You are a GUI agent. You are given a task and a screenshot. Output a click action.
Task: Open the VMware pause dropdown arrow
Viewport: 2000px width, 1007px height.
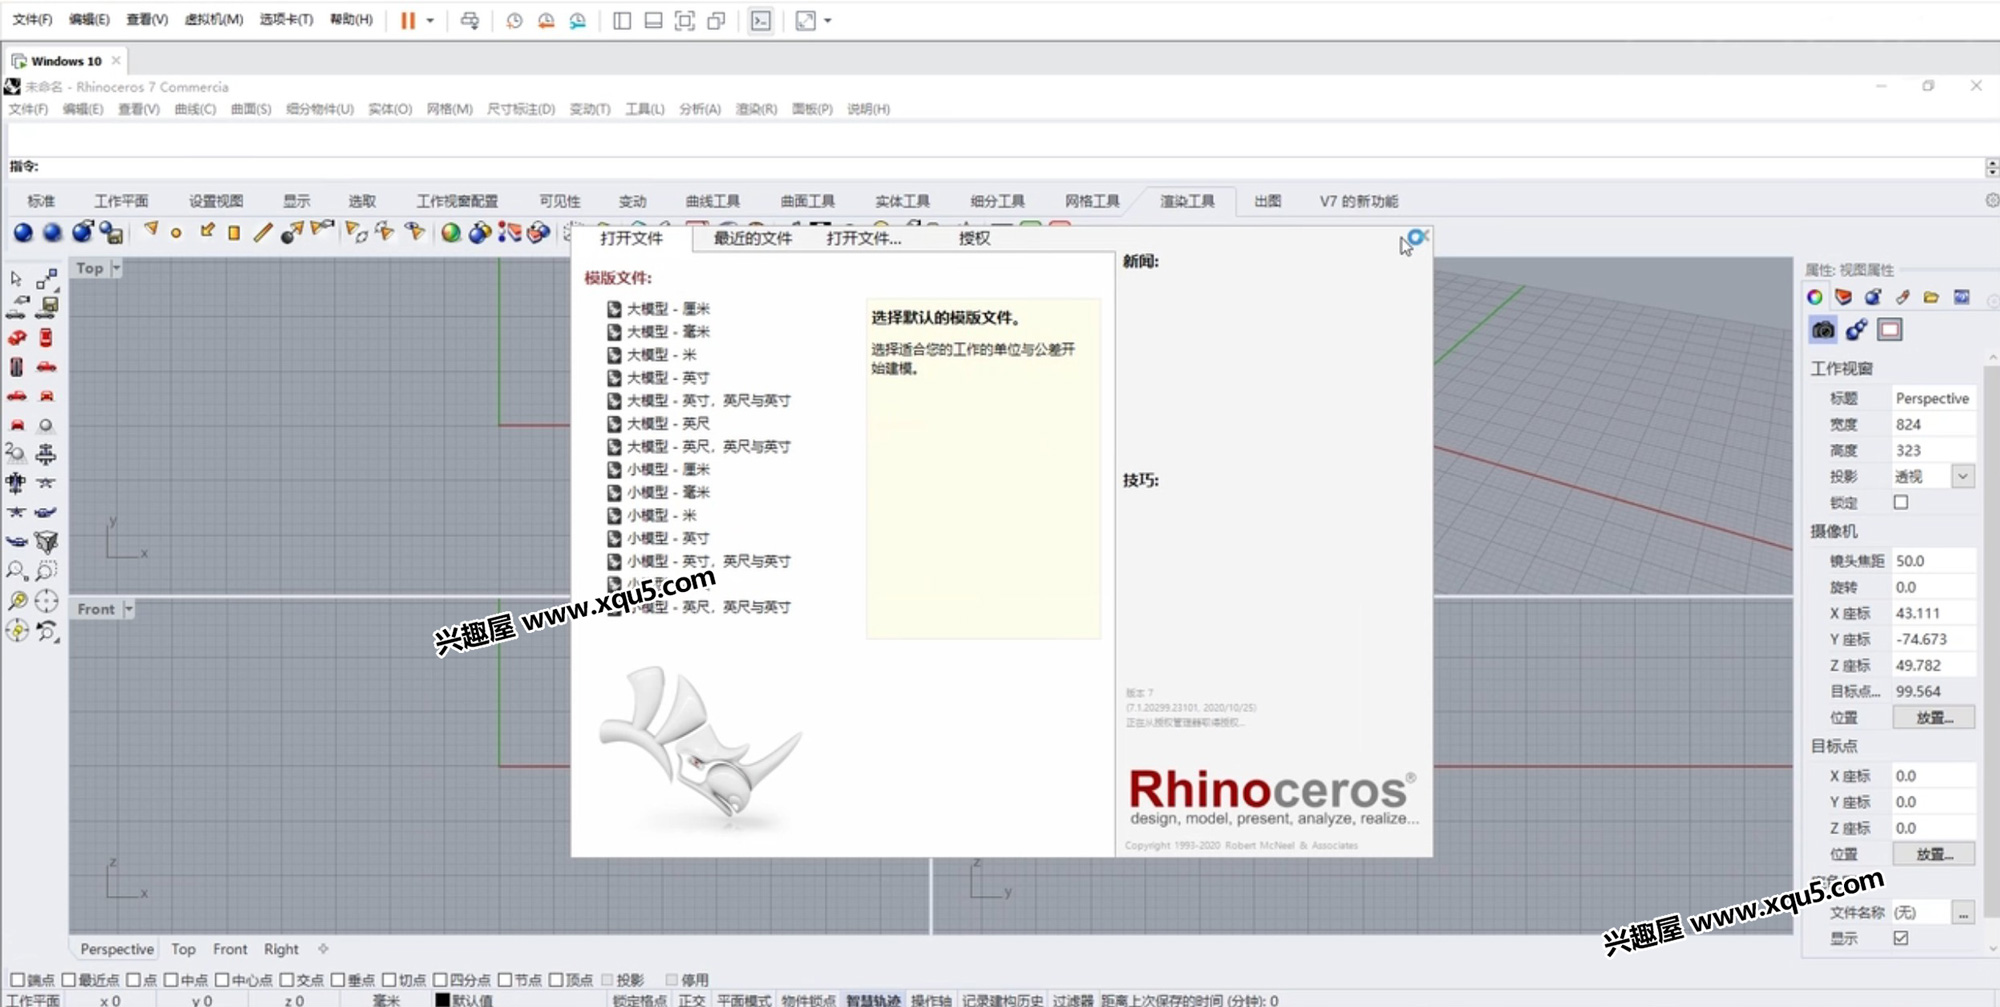click(x=430, y=20)
